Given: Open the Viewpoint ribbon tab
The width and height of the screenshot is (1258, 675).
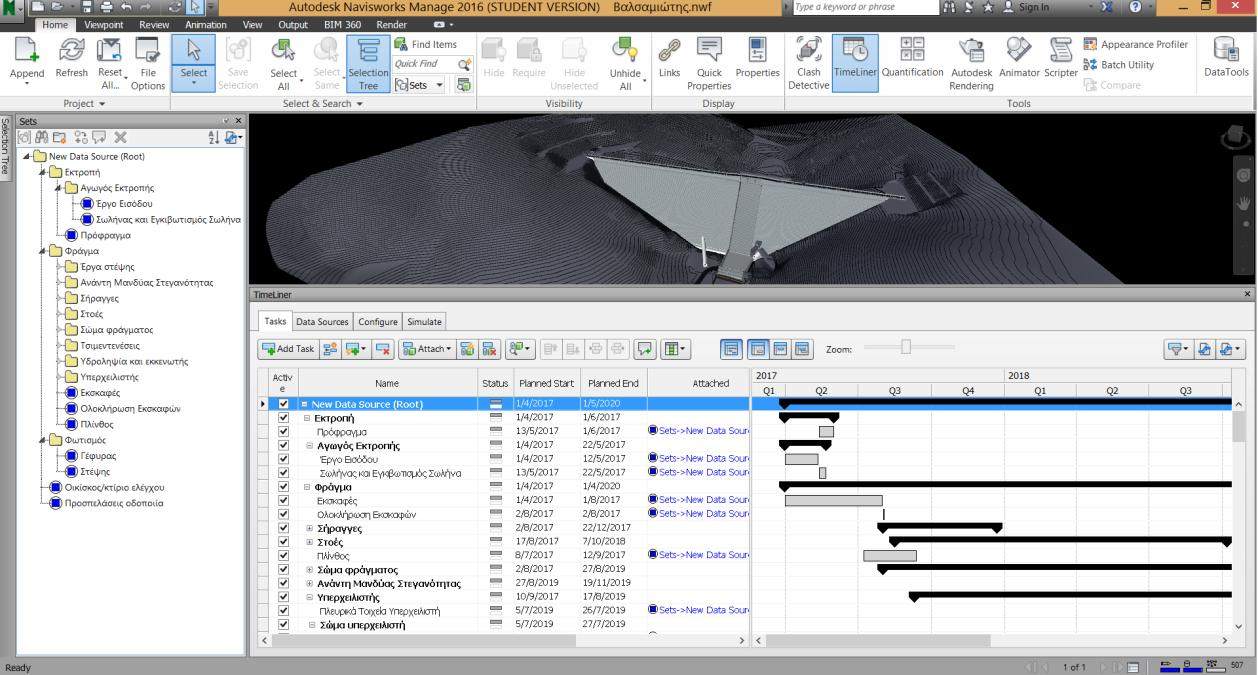Looking at the screenshot, I should pos(104,24).
